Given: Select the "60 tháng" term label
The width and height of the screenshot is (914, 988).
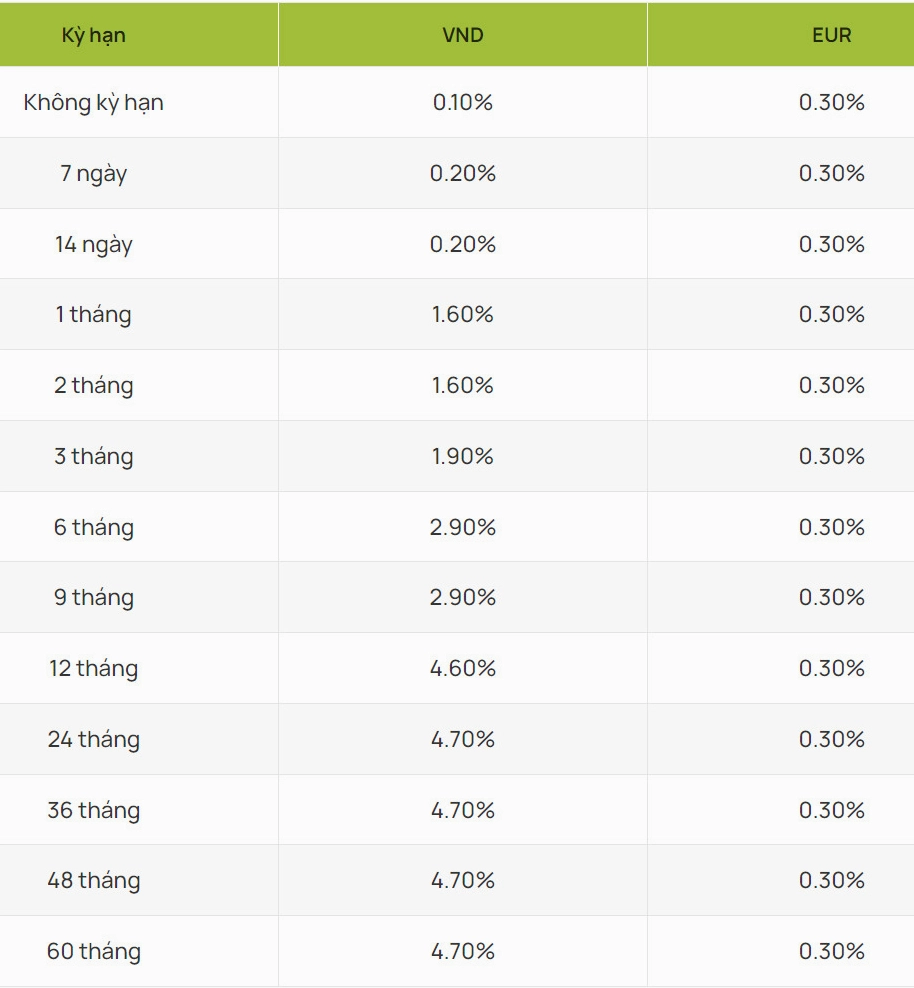Looking at the screenshot, I should 94,951.
